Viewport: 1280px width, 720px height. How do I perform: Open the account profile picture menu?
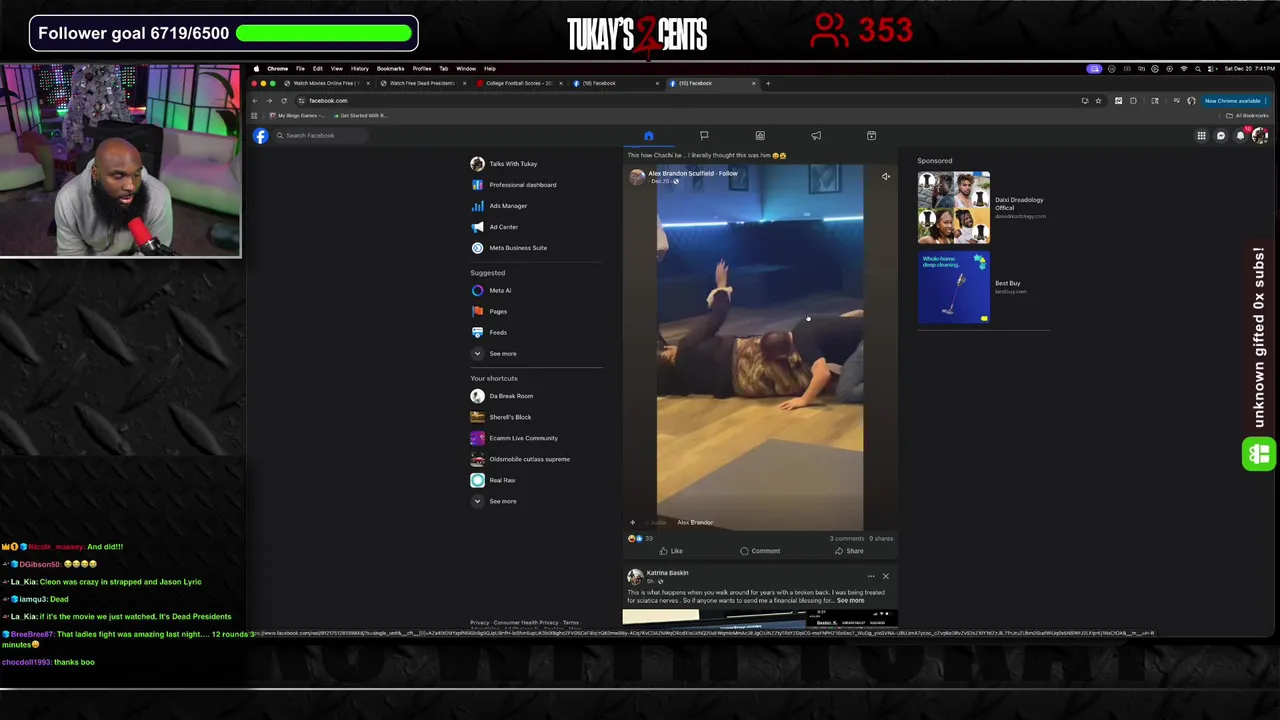[1259, 136]
